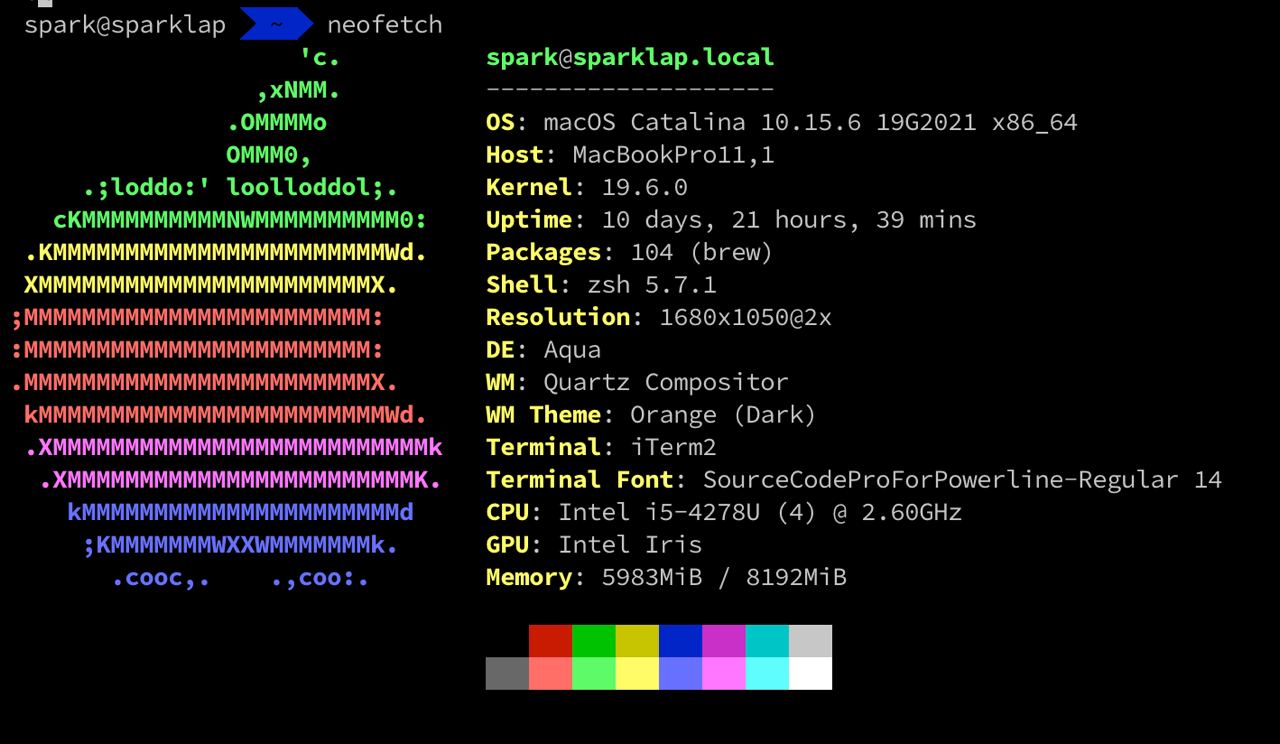The image size is (1280, 744).
Task: Click the ASCII logo leaf ''c.' line
Action: tap(320, 57)
